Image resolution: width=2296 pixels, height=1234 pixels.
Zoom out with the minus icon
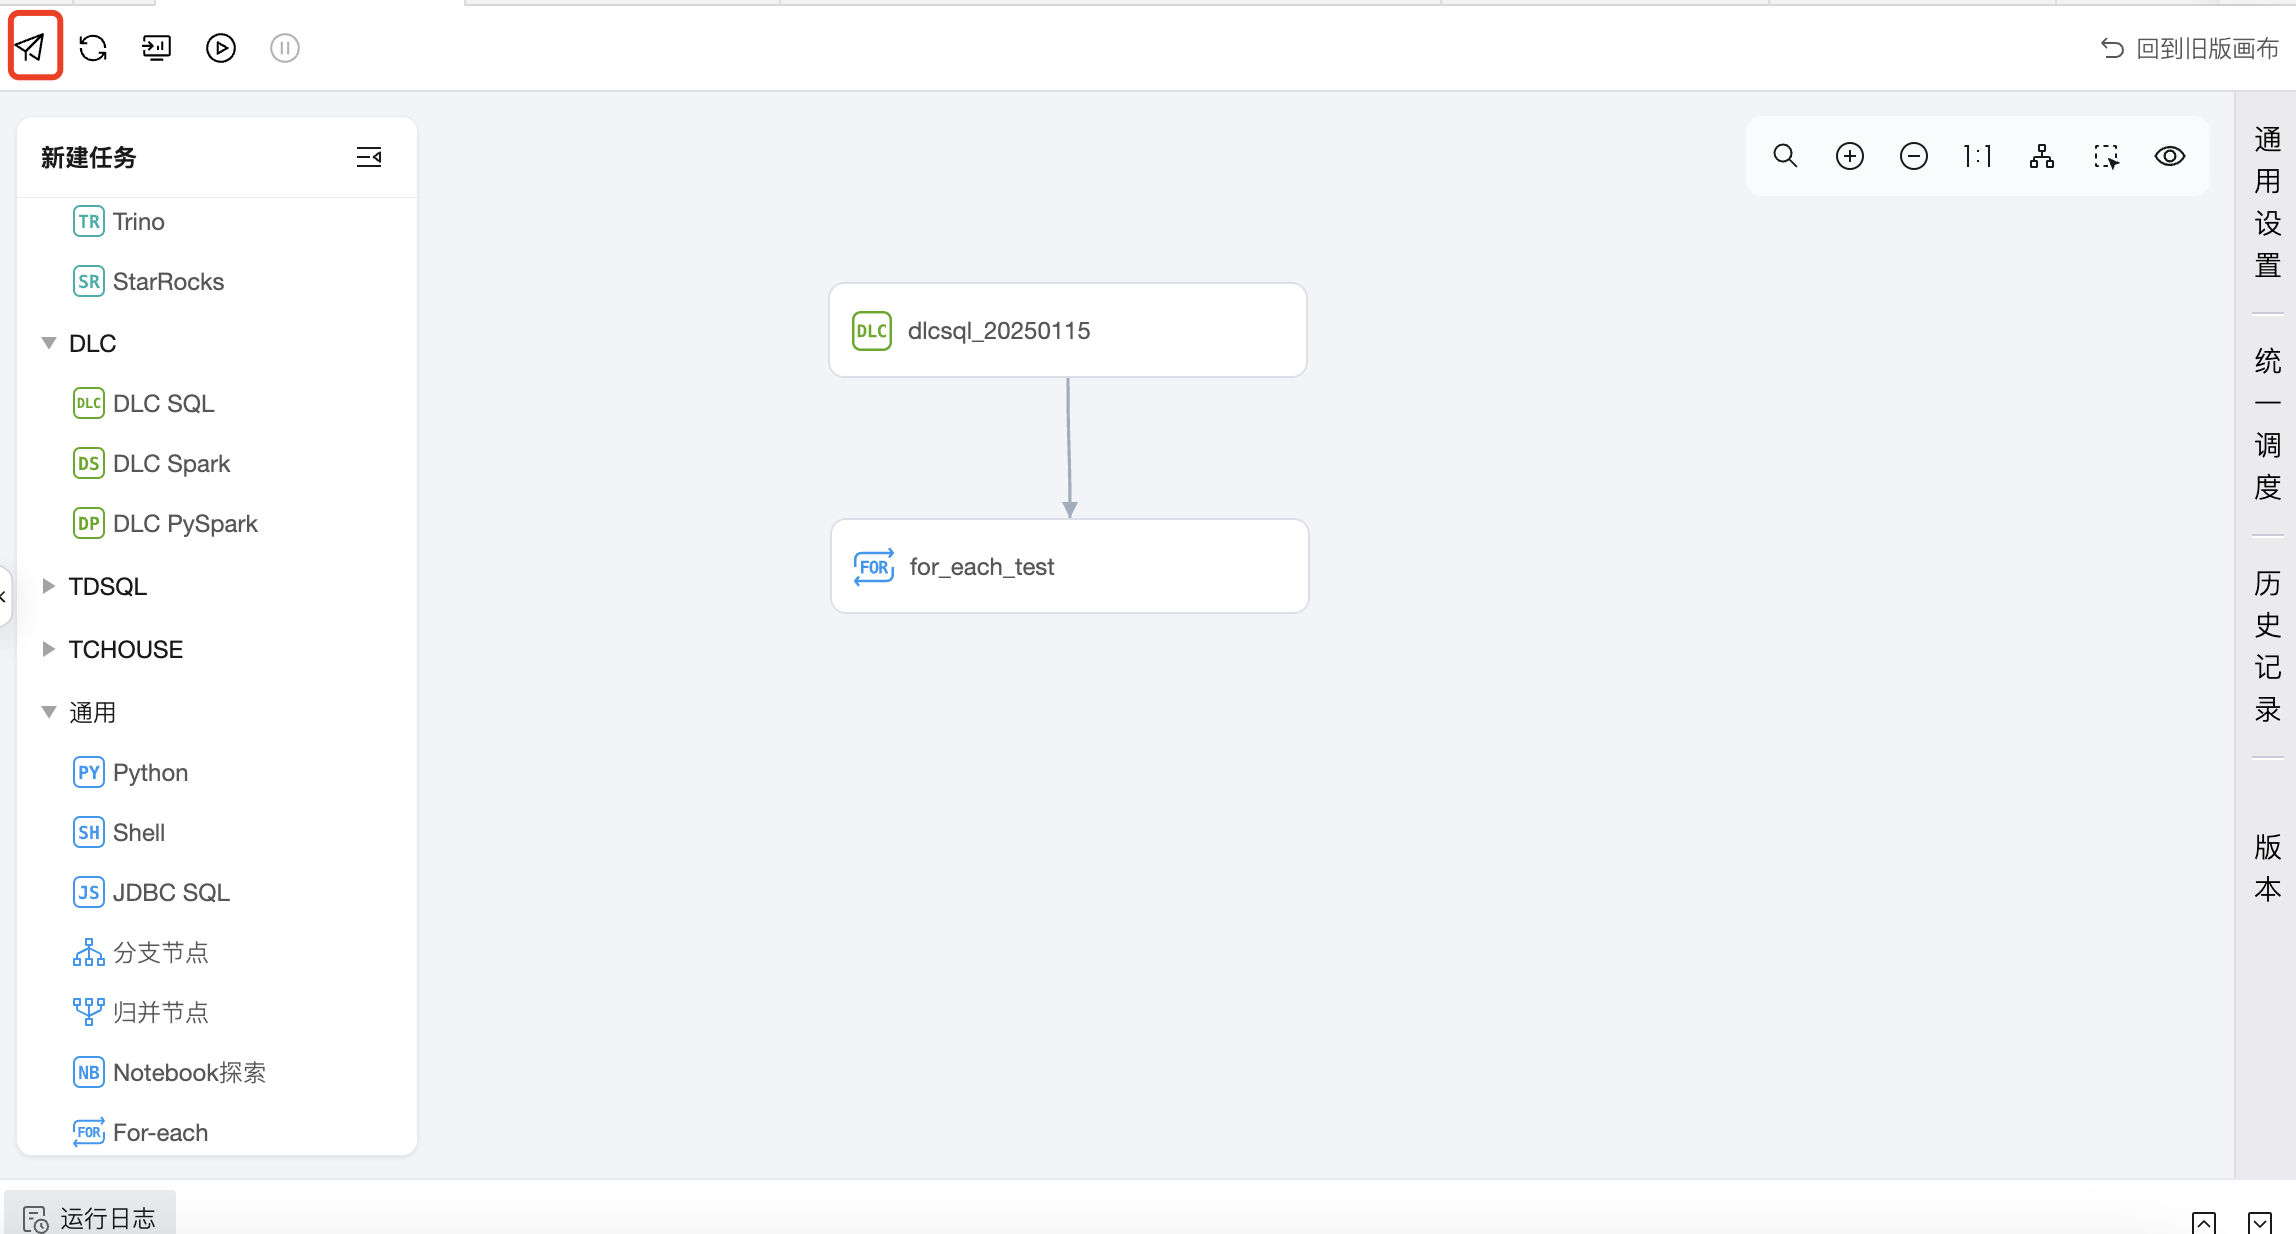tap(1914, 156)
